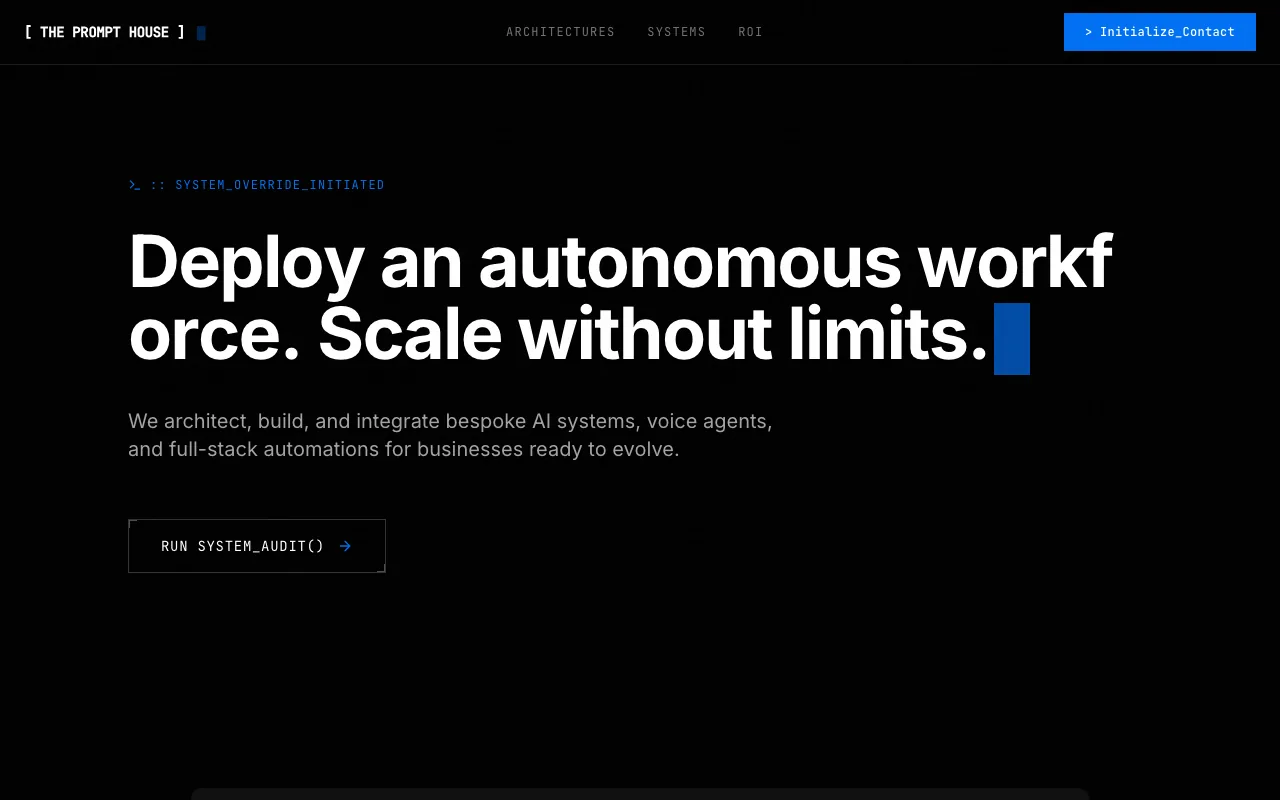Click the opening bracket of THE PROMPT HOUSE logo

(x=27, y=32)
